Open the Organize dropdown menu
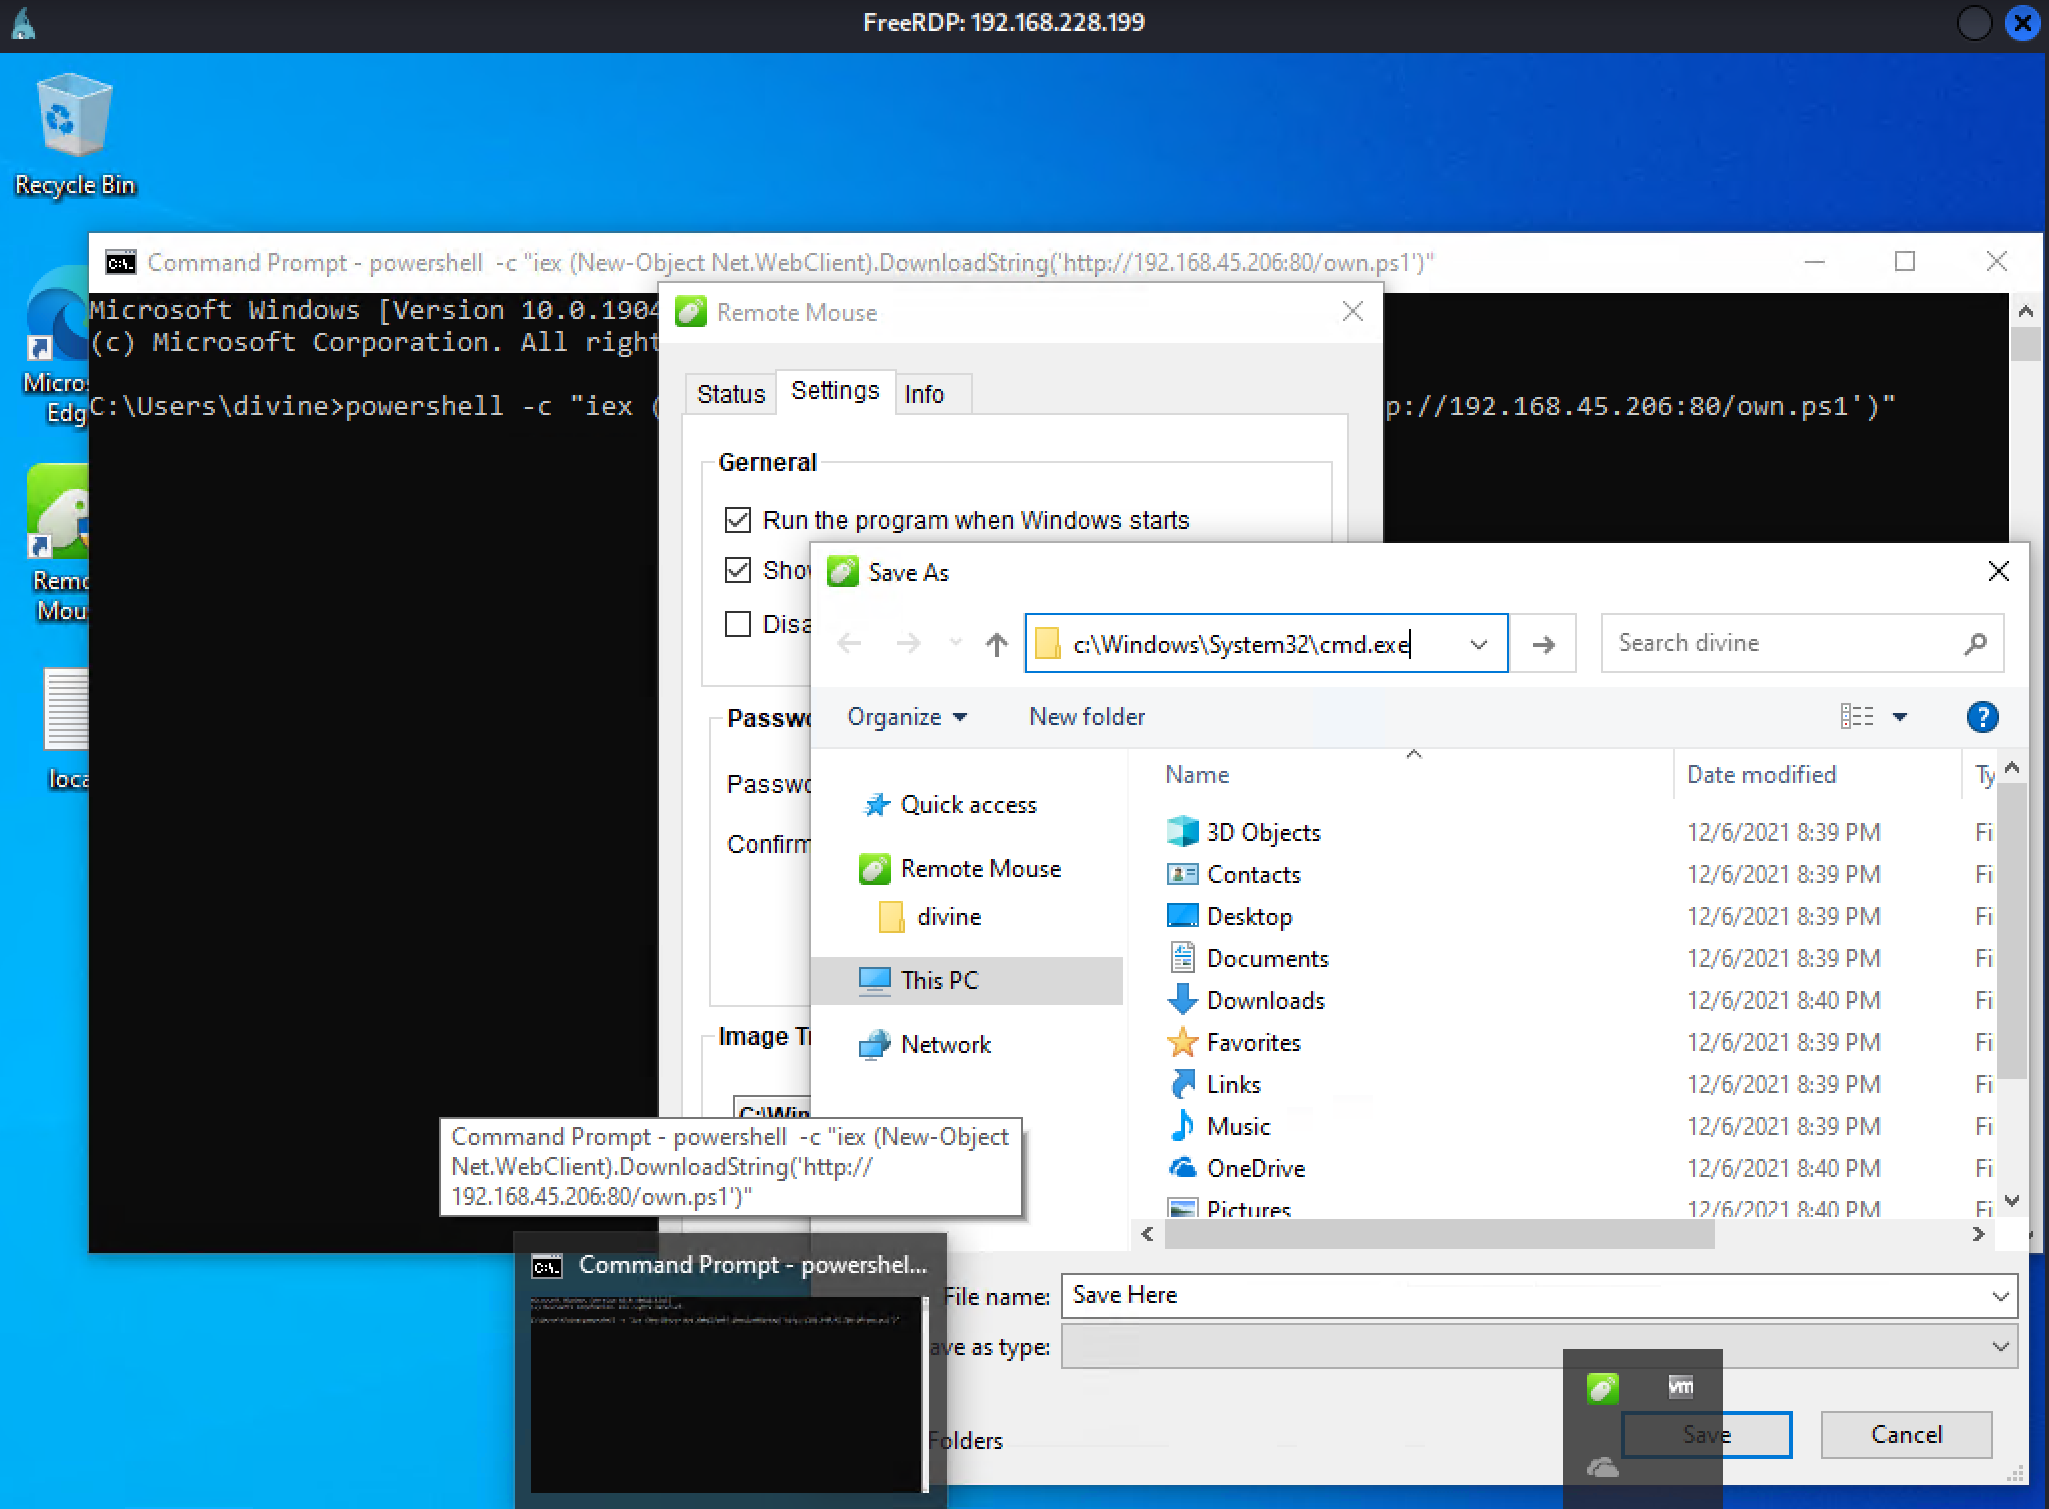 (905, 717)
